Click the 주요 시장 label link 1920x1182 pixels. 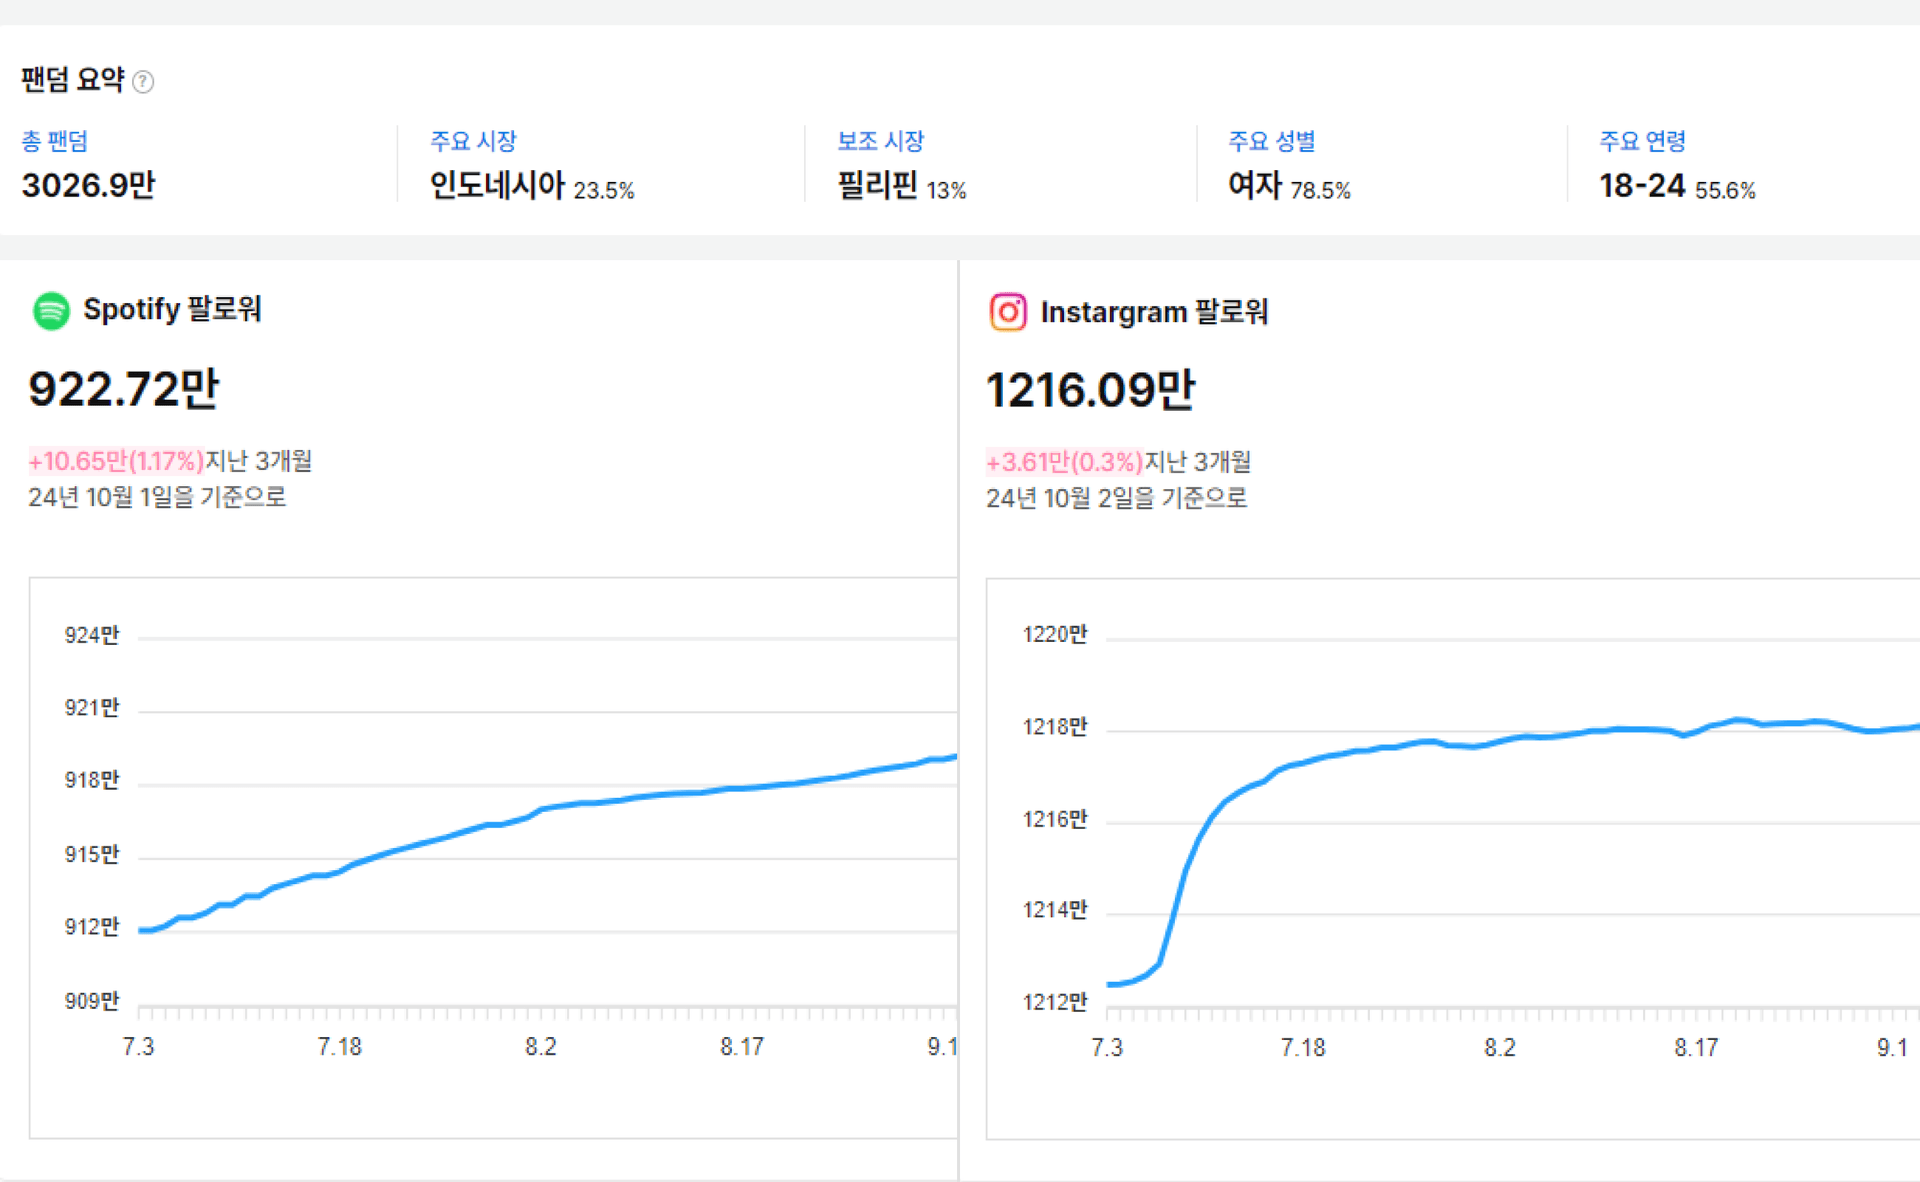pyautogui.click(x=473, y=141)
